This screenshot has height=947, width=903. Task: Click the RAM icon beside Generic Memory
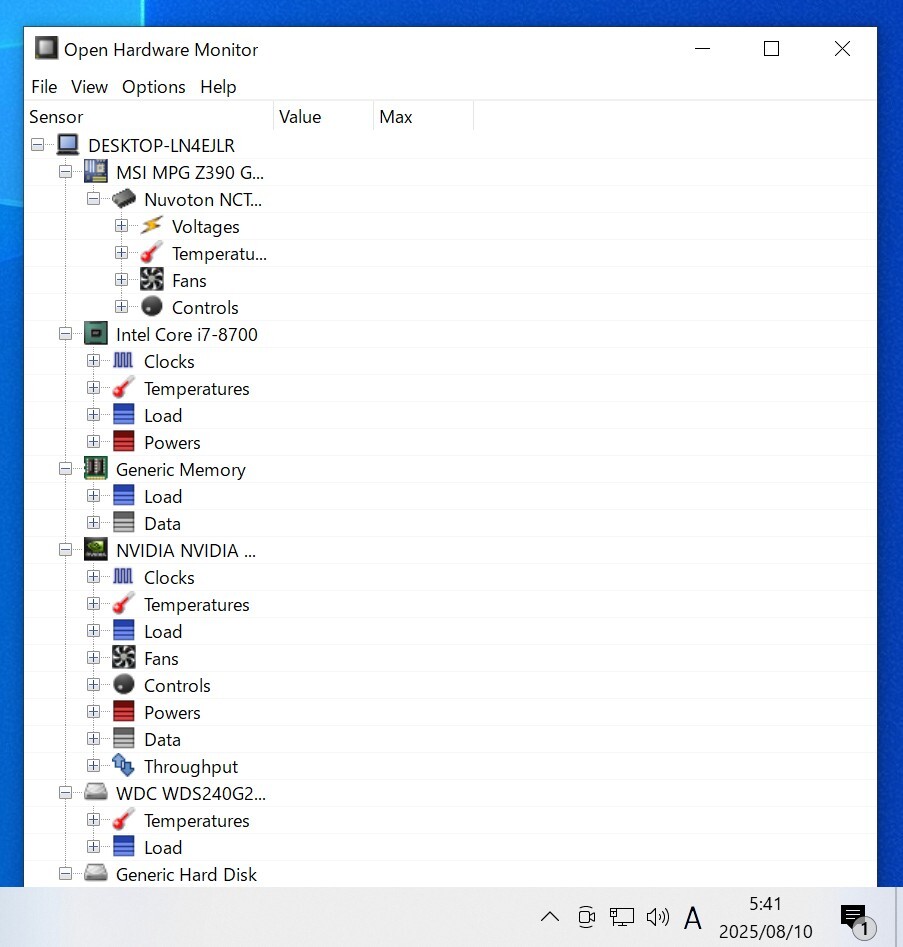[x=95, y=469]
